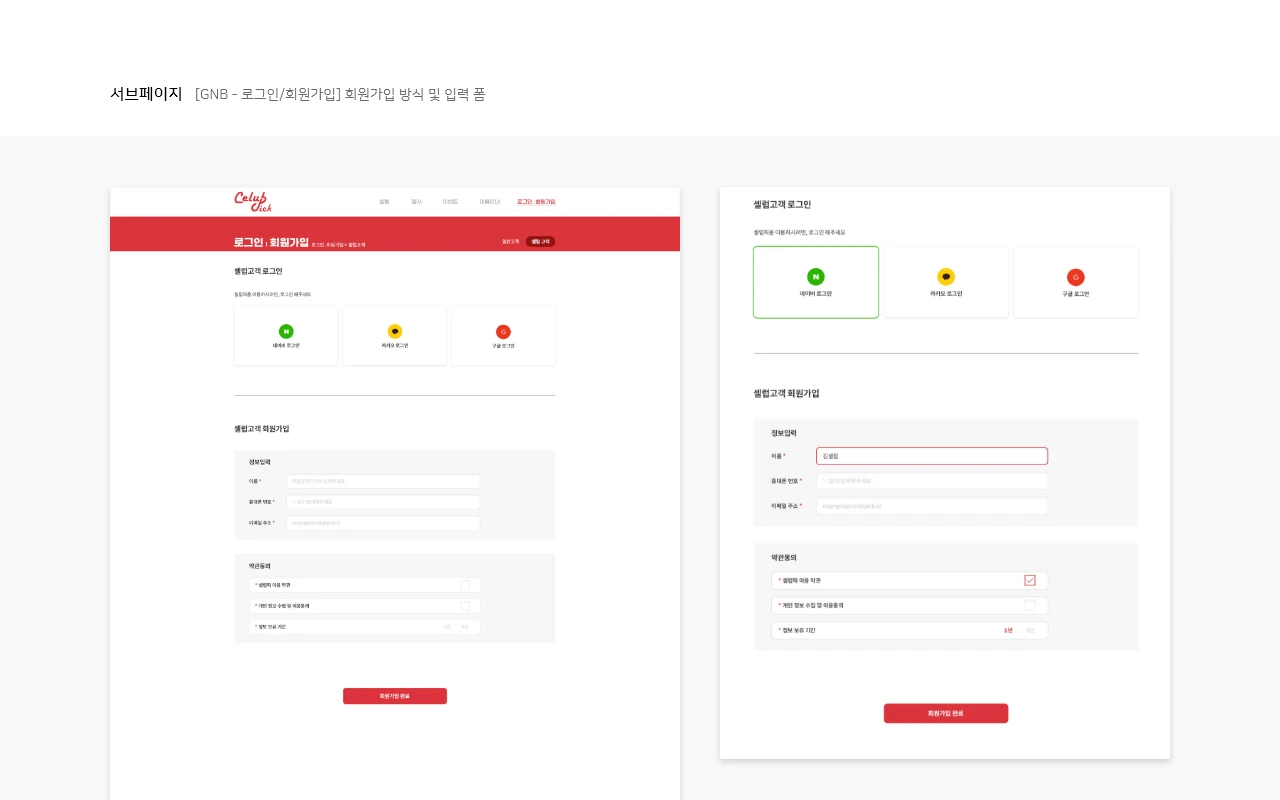Select the 셀럽 고객 pill tab
Image resolution: width=1280 pixels, height=800 pixels.
coord(541,241)
